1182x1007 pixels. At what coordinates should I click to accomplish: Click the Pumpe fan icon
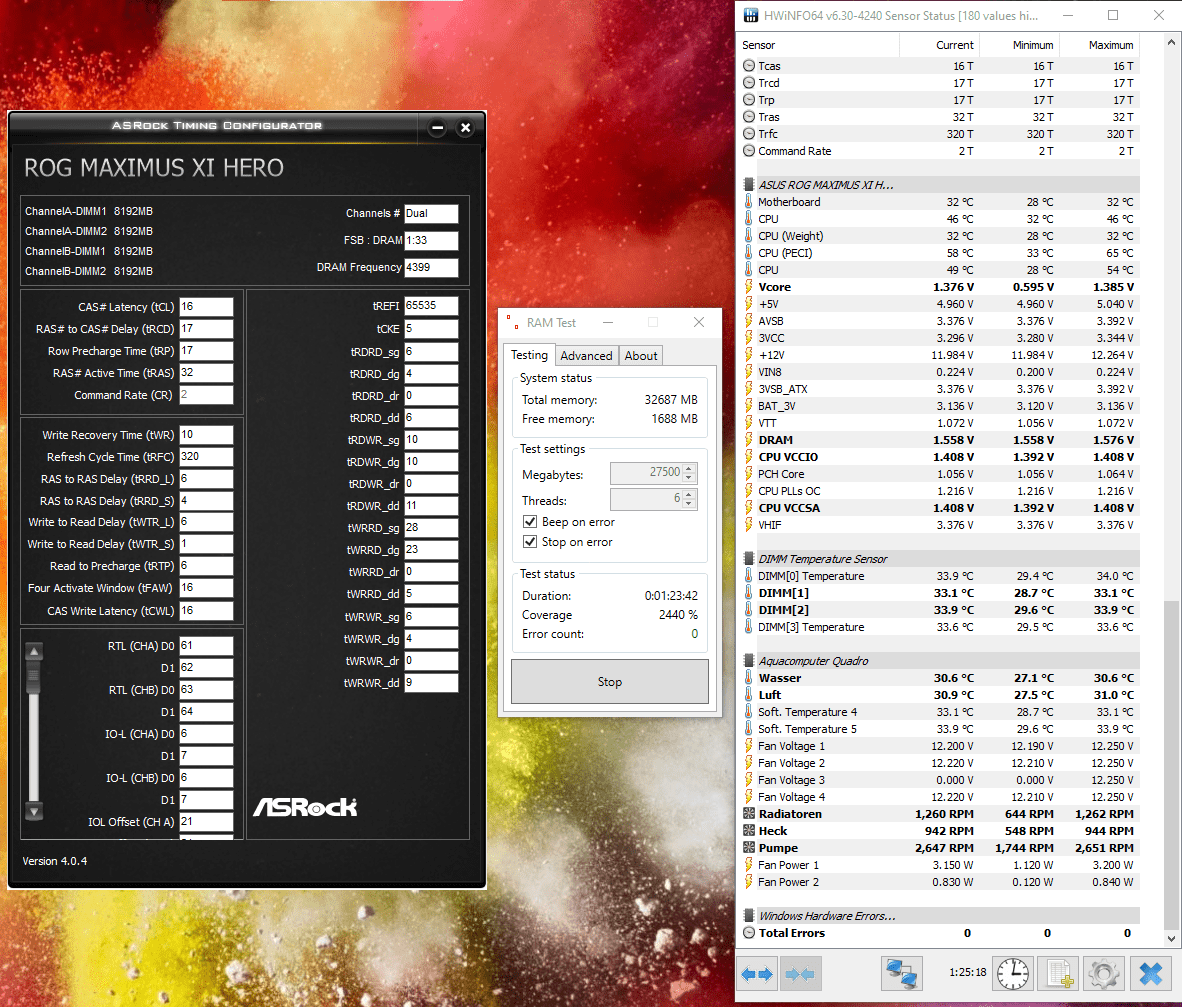(x=749, y=848)
